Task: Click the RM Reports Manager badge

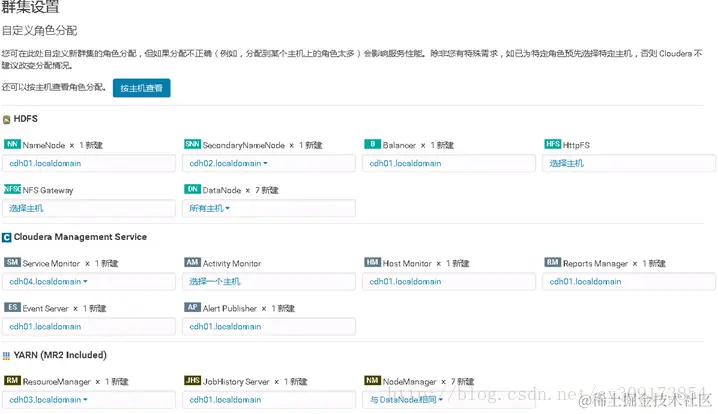Action: (x=553, y=262)
